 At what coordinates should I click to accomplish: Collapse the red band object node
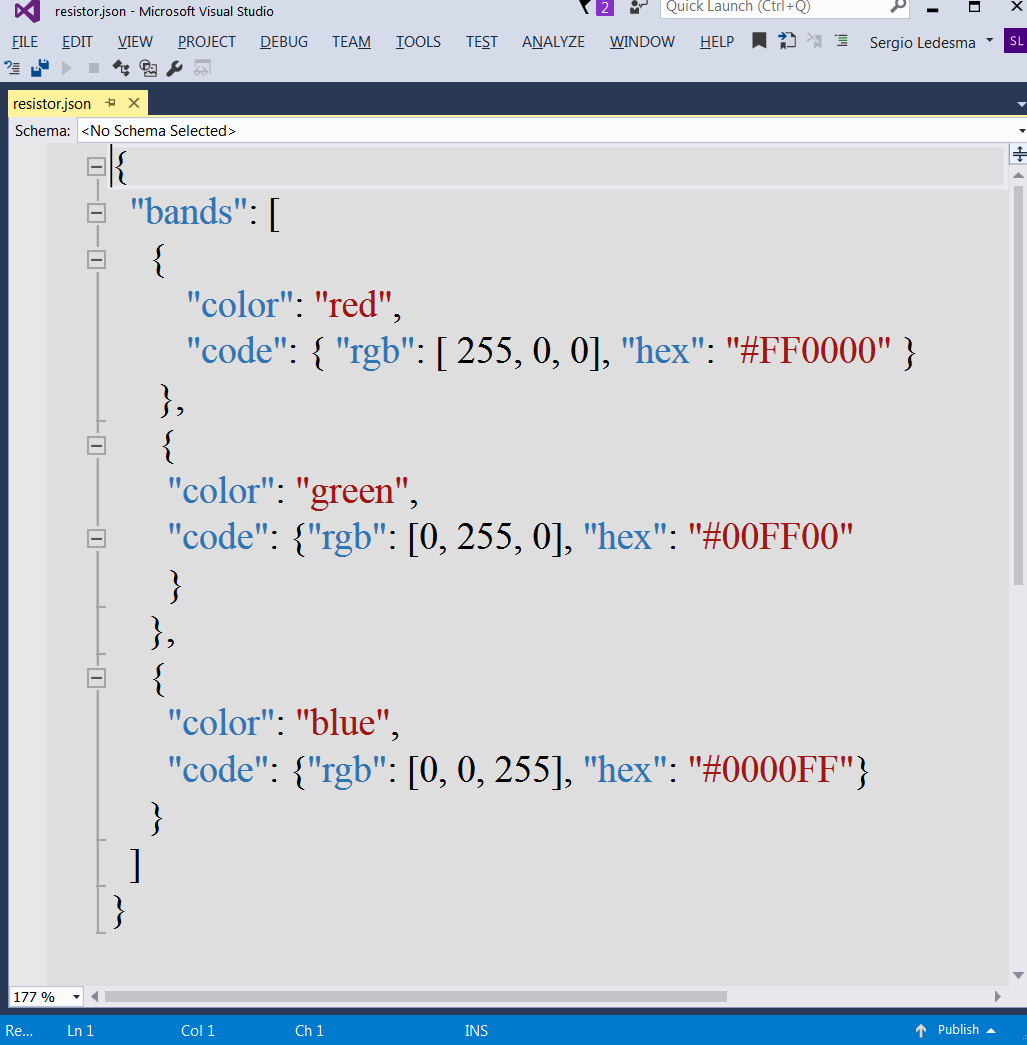tap(97, 260)
